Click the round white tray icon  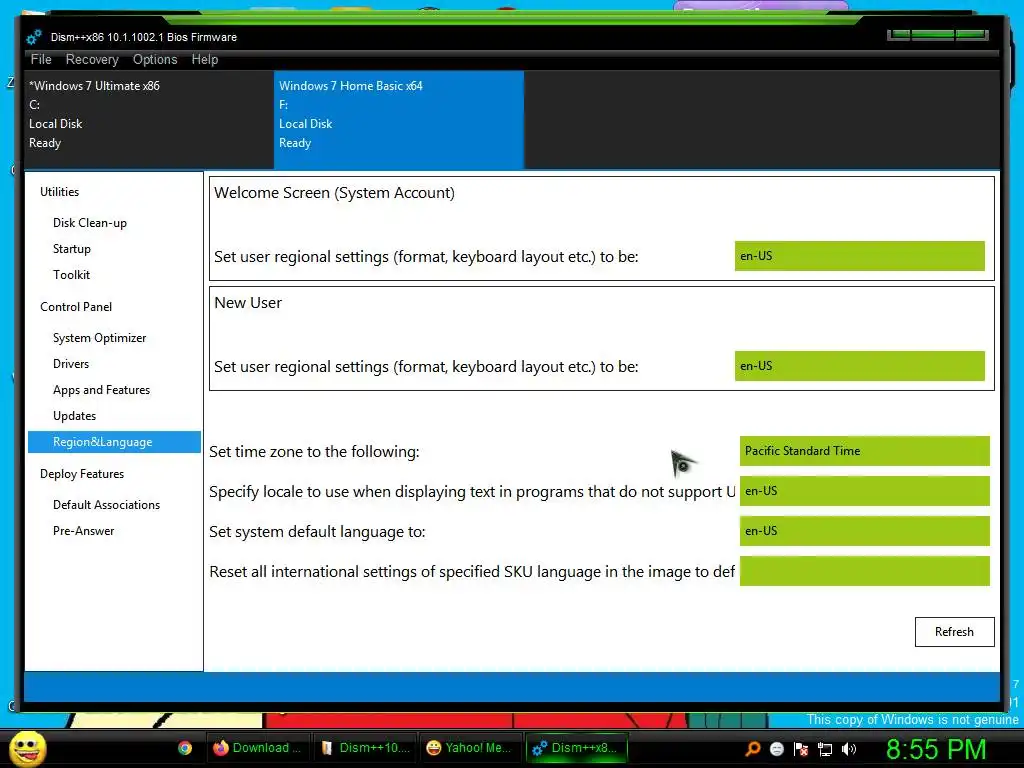pos(776,749)
